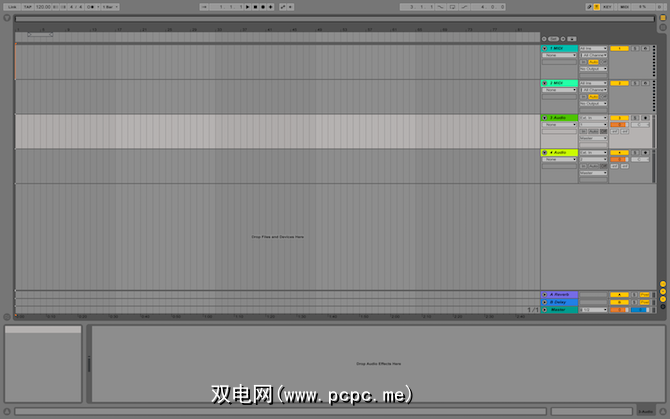The height and width of the screenshot is (419, 670).
Task: Set the 1 MIDI monitor to Auto
Action: (593, 62)
